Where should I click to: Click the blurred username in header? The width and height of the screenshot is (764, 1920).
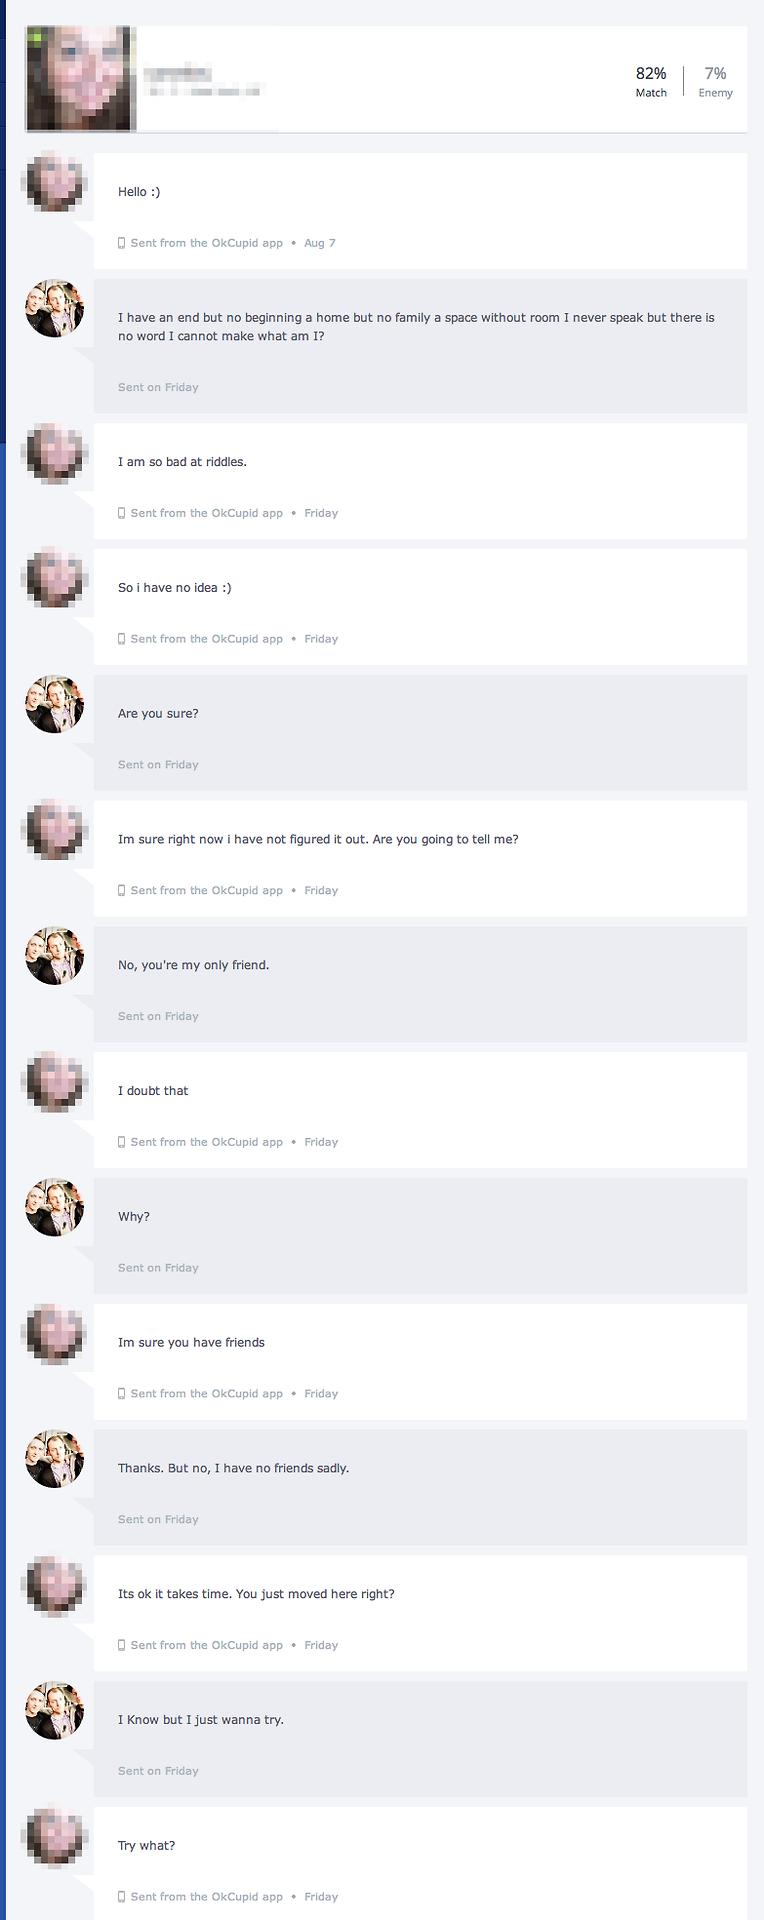(178, 72)
